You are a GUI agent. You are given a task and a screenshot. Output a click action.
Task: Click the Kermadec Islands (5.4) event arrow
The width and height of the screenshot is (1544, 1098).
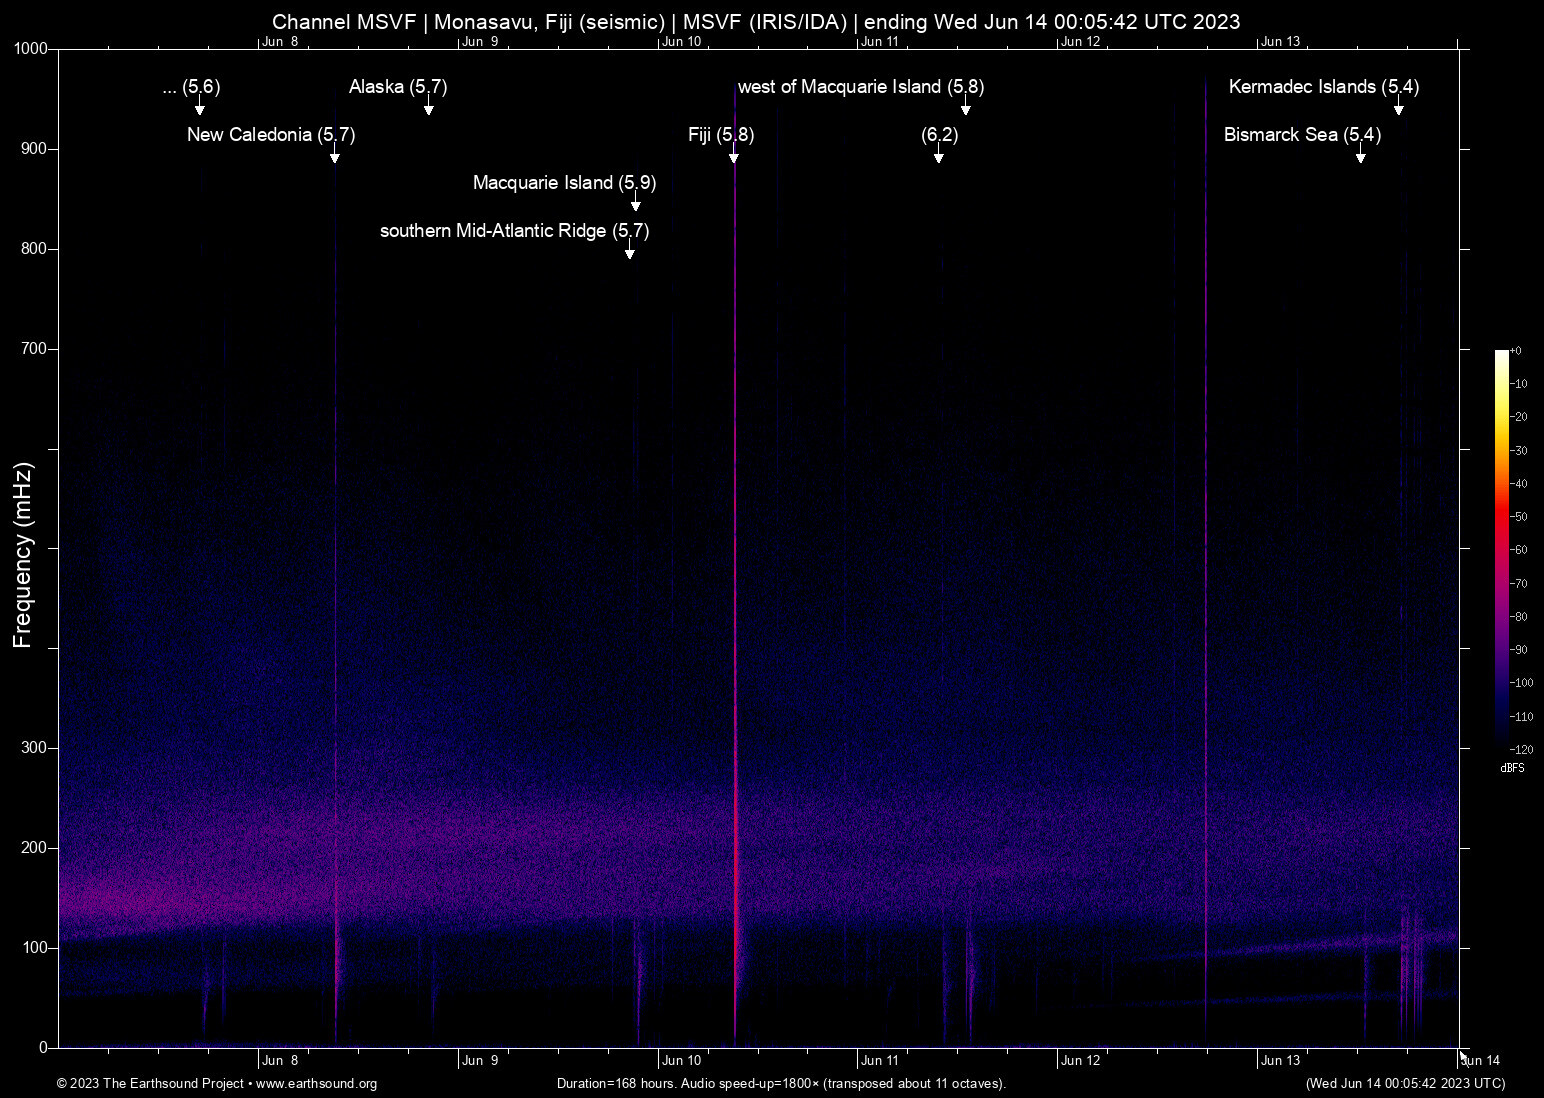pos(1398,110)
